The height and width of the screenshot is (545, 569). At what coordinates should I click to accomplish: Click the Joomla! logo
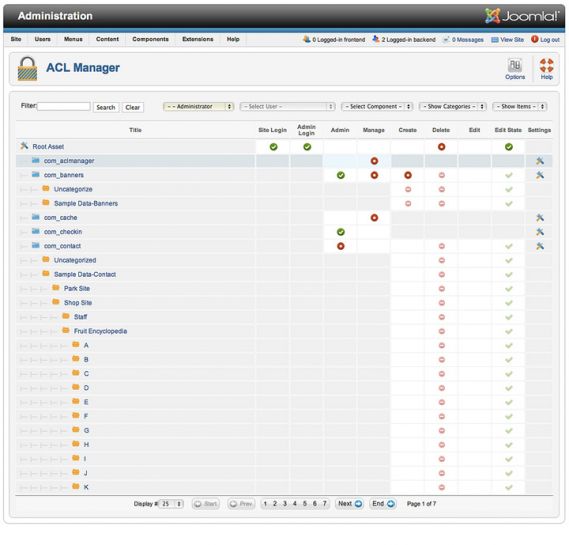point(522,16)
